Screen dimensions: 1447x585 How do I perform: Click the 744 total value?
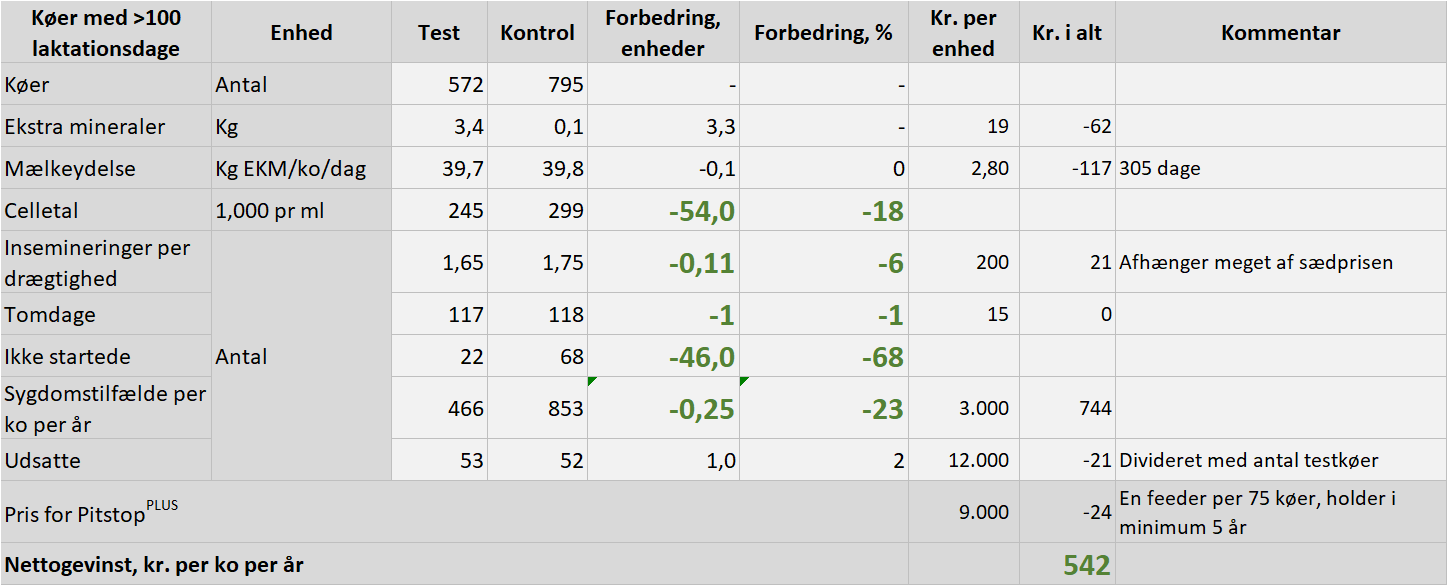click(1093, 409)
